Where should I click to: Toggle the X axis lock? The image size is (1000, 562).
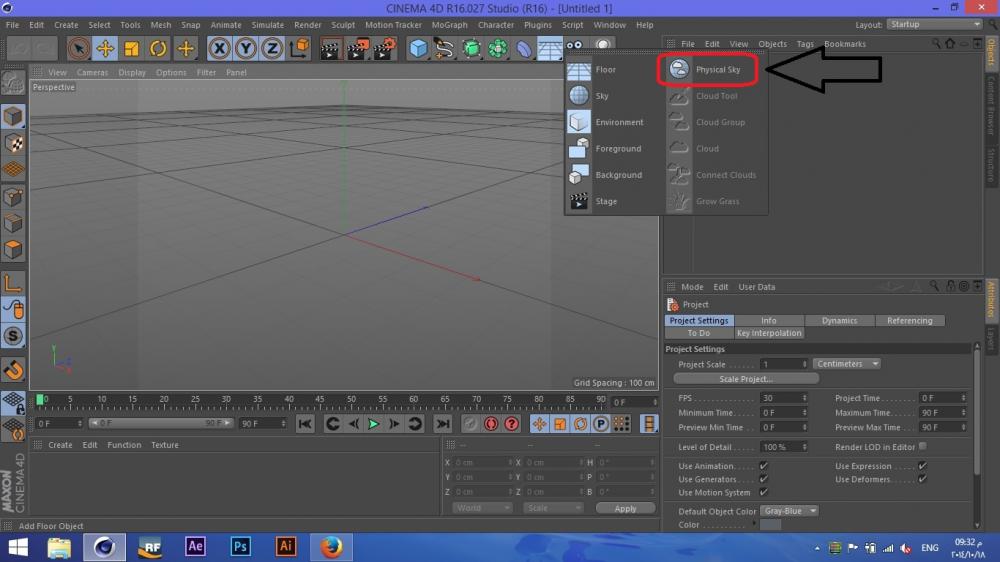[x=219, y=48]
